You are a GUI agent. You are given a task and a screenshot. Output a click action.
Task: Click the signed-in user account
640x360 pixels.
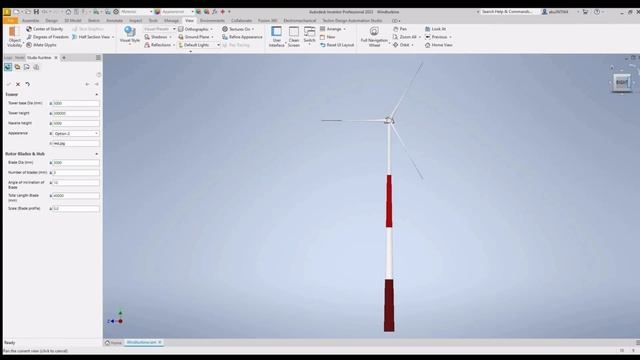tap(555, 12)
